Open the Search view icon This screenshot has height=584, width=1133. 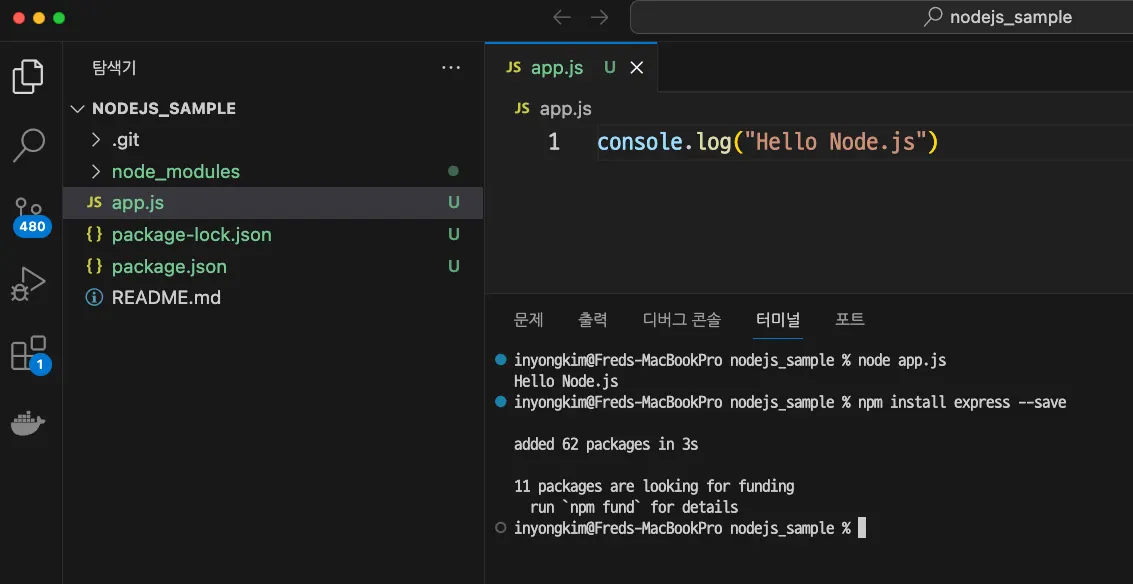[28, 145]
